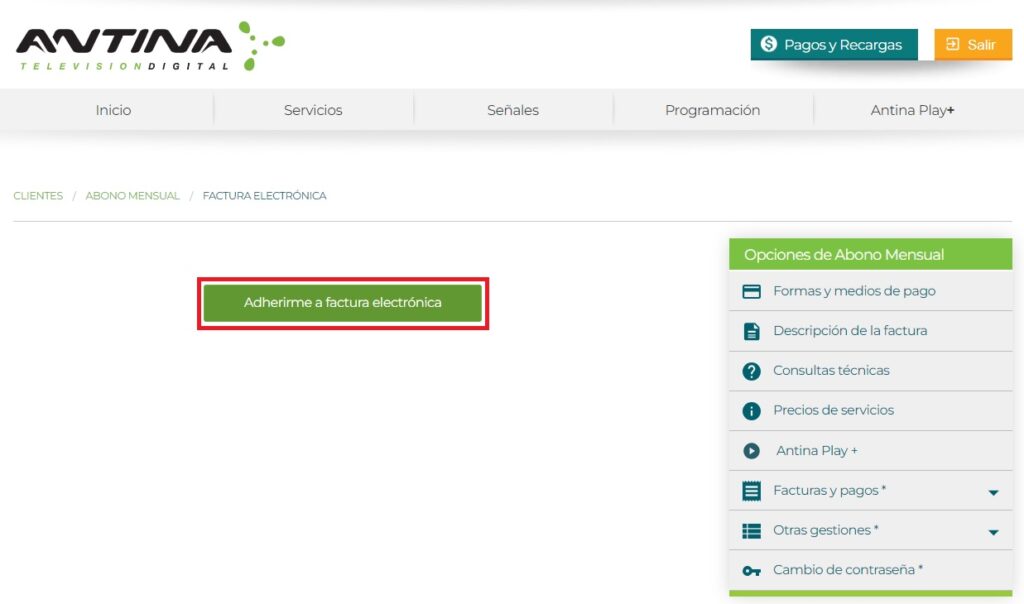Screen dimensions: 1024x604
Task: Click the key icon for Cambio de contraseña
Action: [752, 571]
